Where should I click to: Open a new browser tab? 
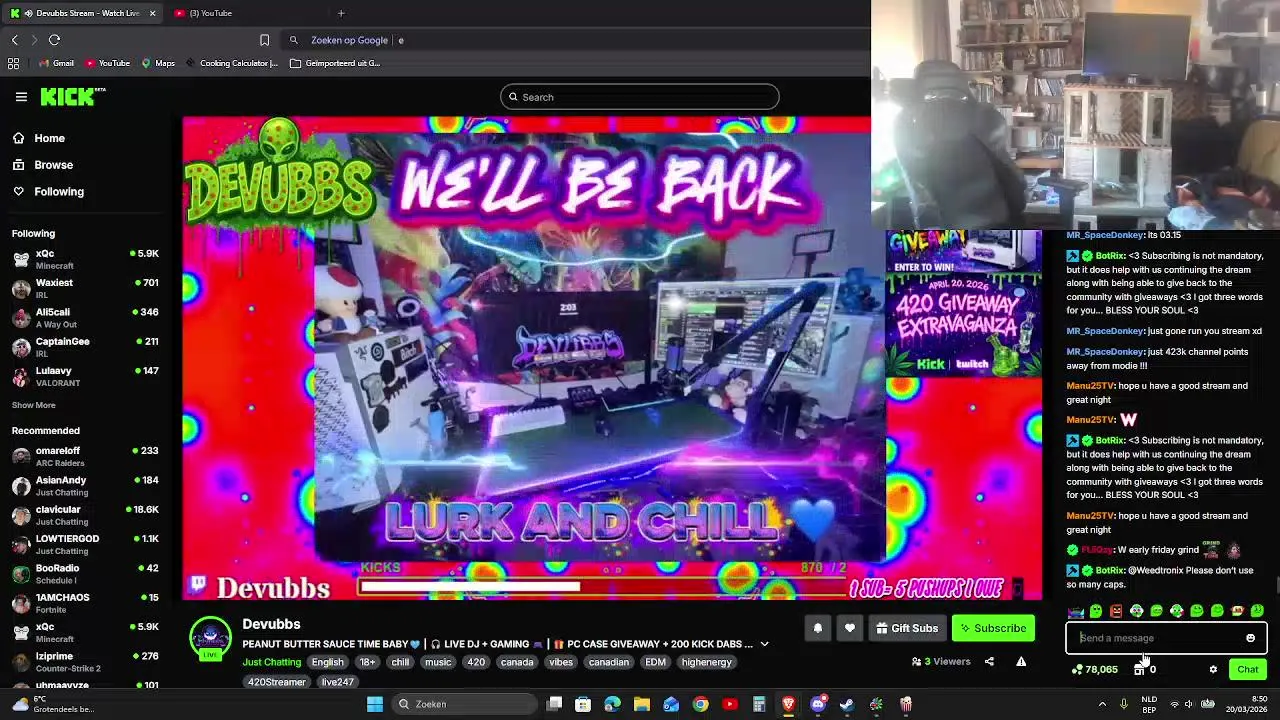pos(341,13)
